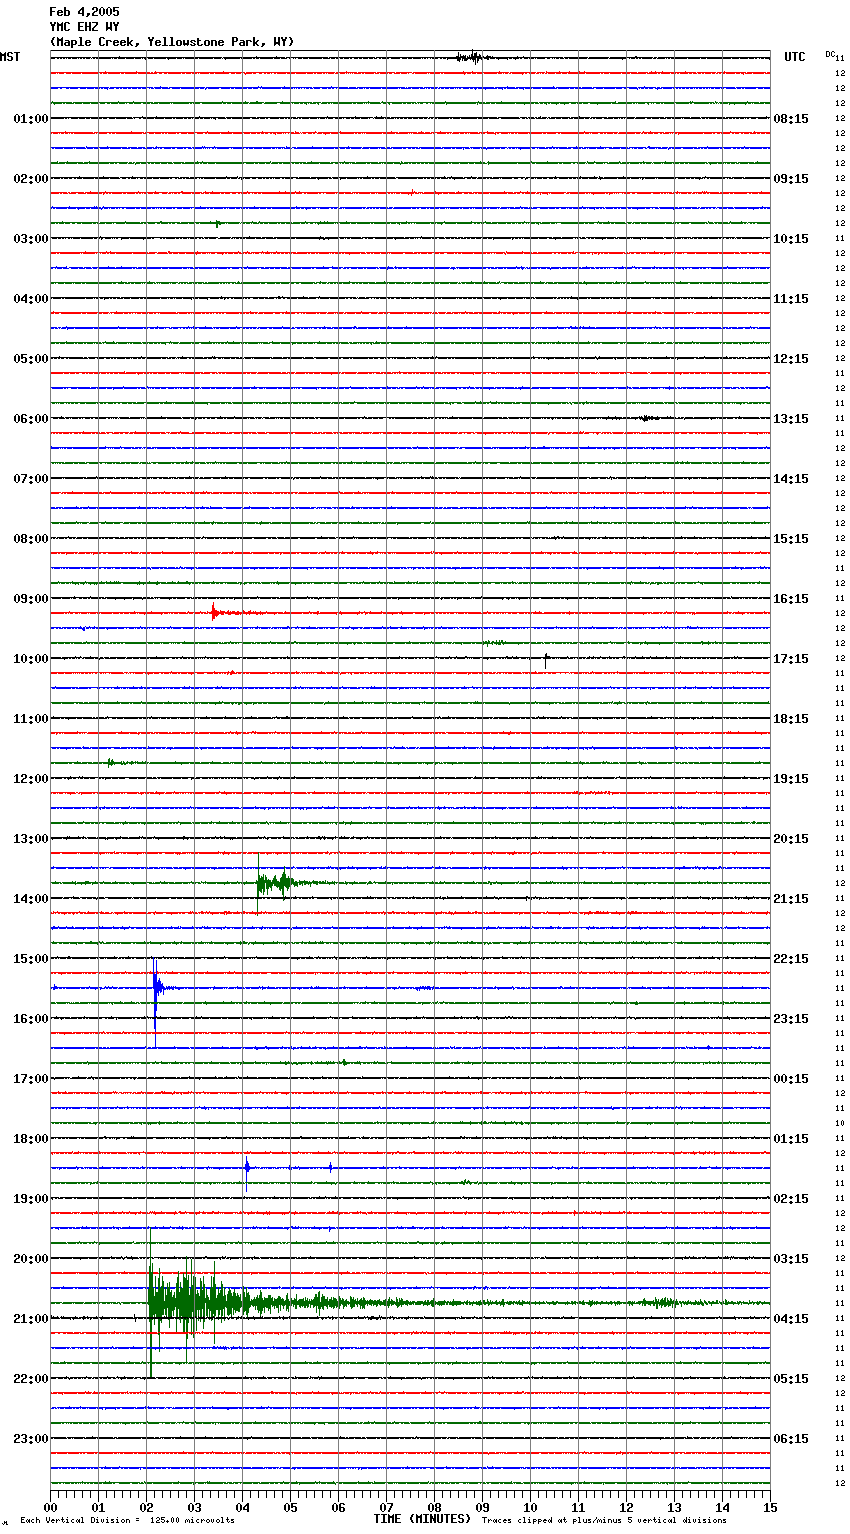Click the "Traces clipped at plus/minus 5" note
The height and width of the screenshot is (1534, 850).
pos(604,1521)
